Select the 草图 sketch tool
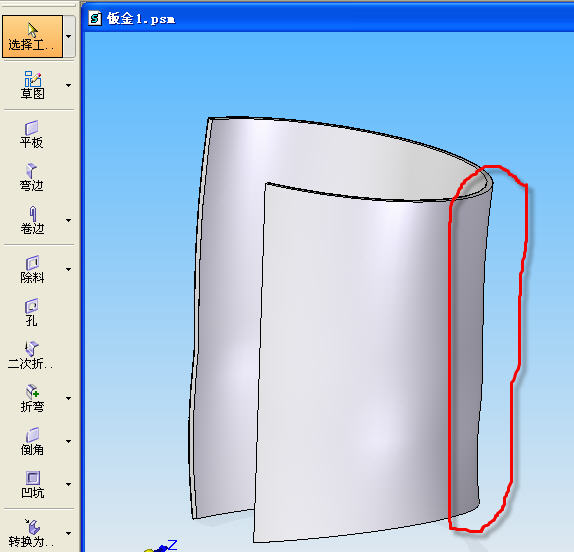574x552 pixels. [x=32, y=85]
